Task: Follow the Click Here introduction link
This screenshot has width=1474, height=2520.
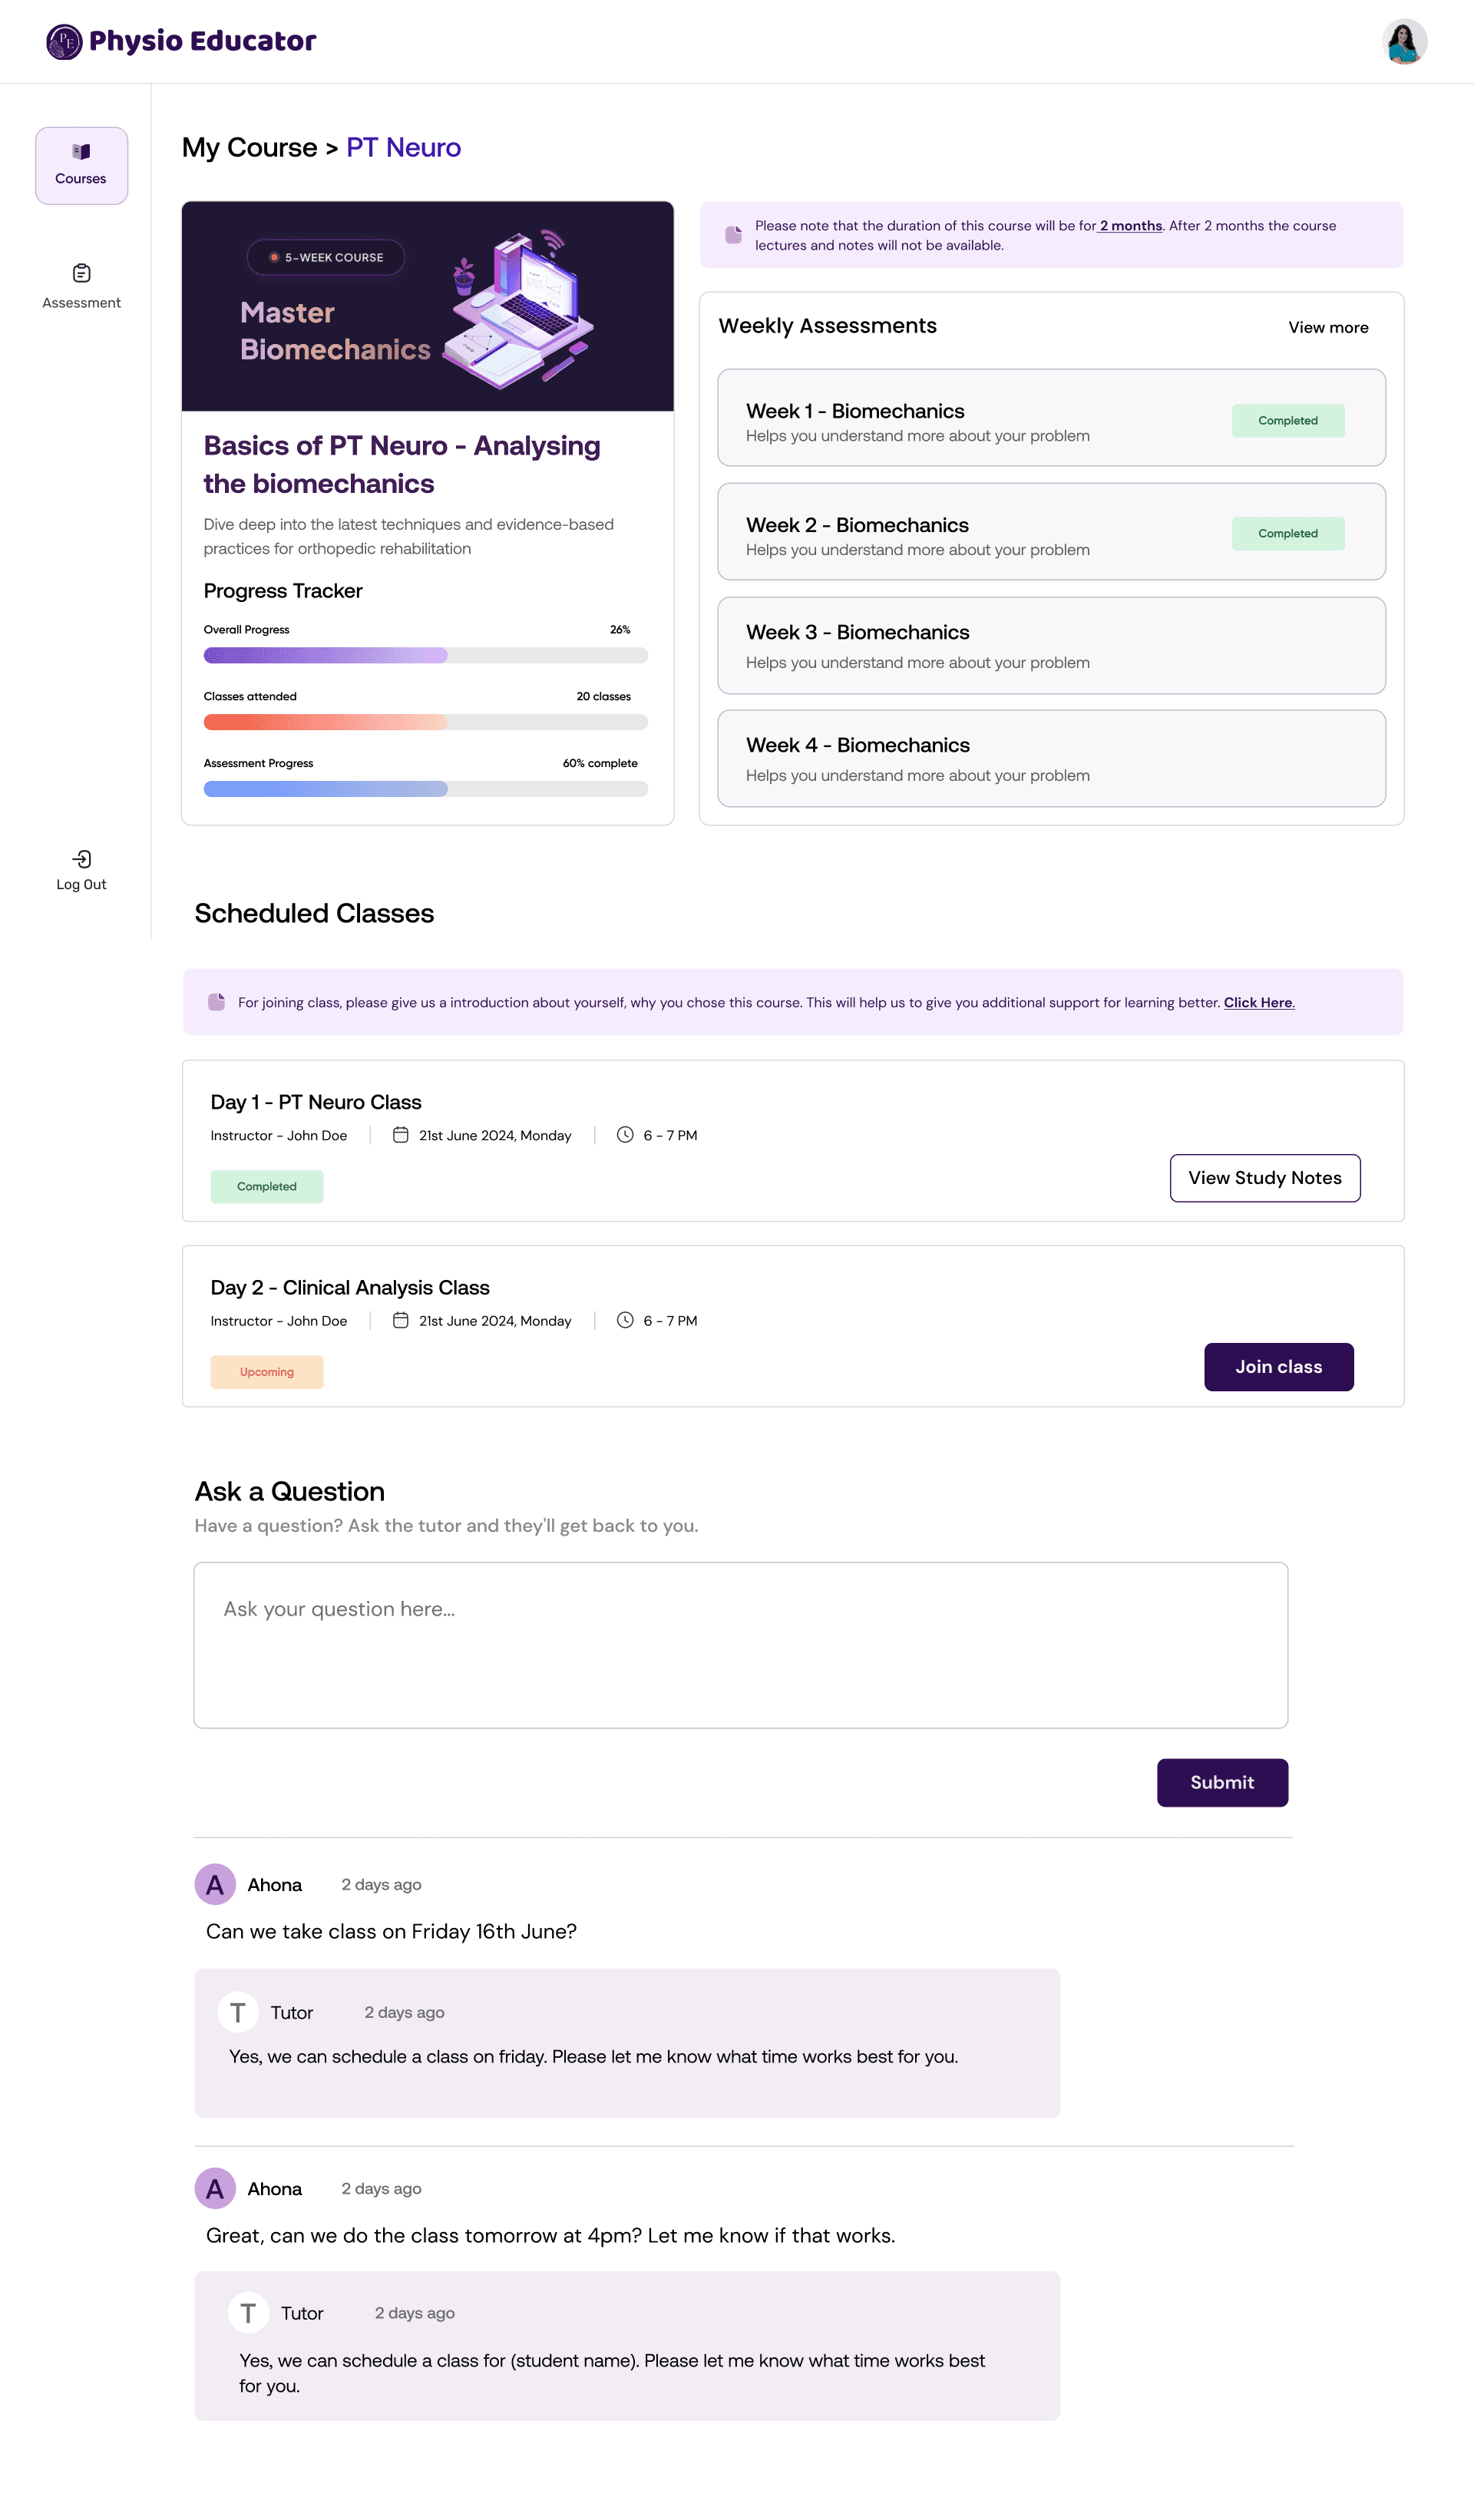Action: point(1259,1003)
